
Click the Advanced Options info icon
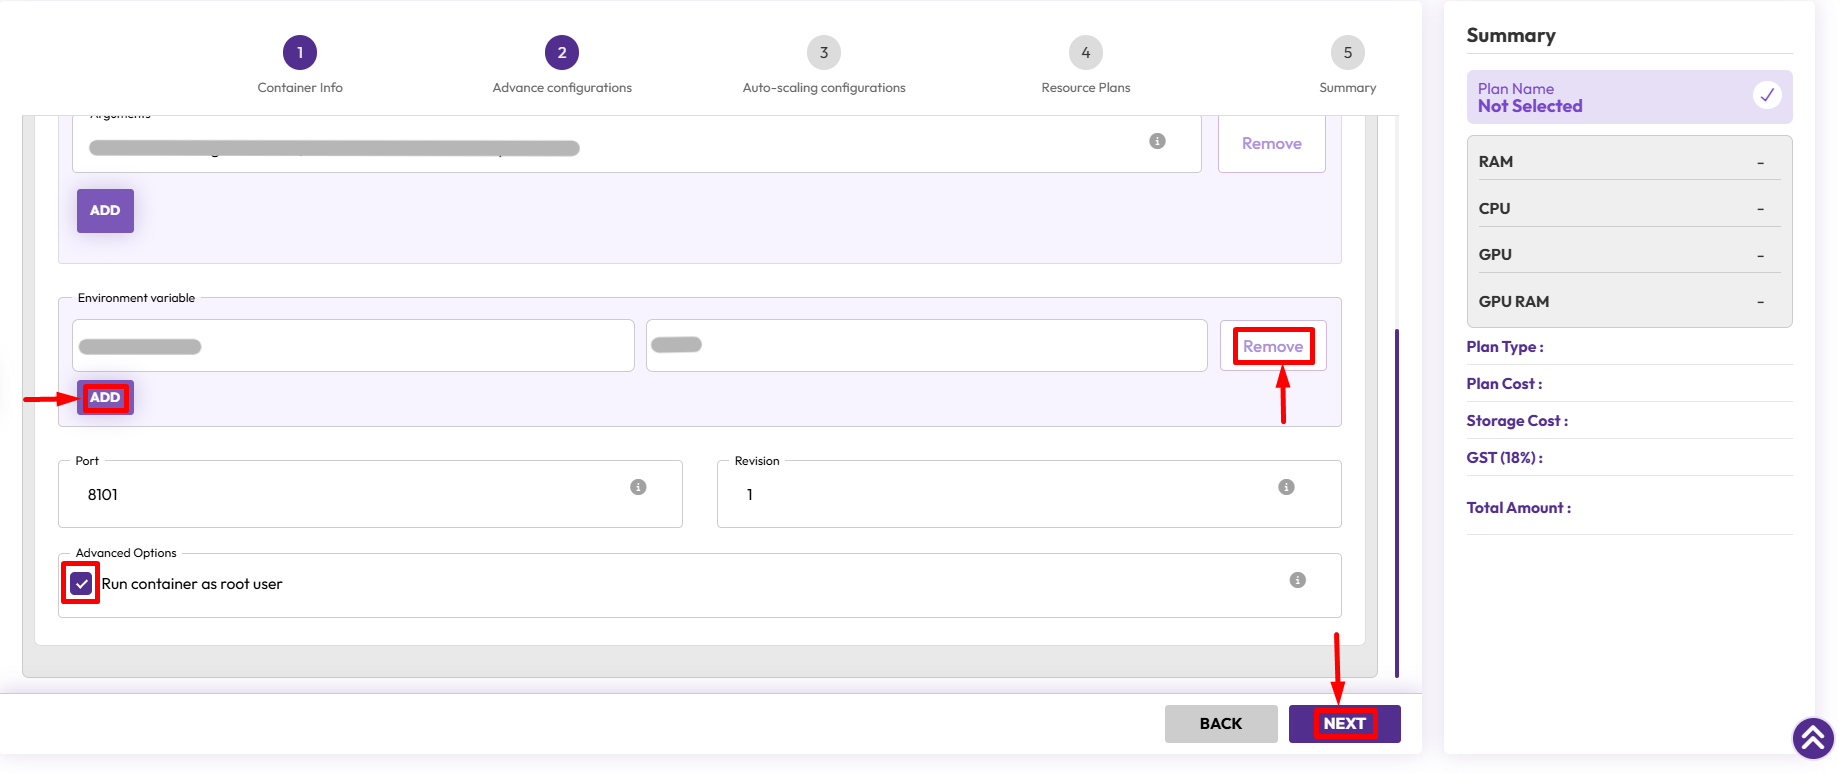(x=1297, y=580)
